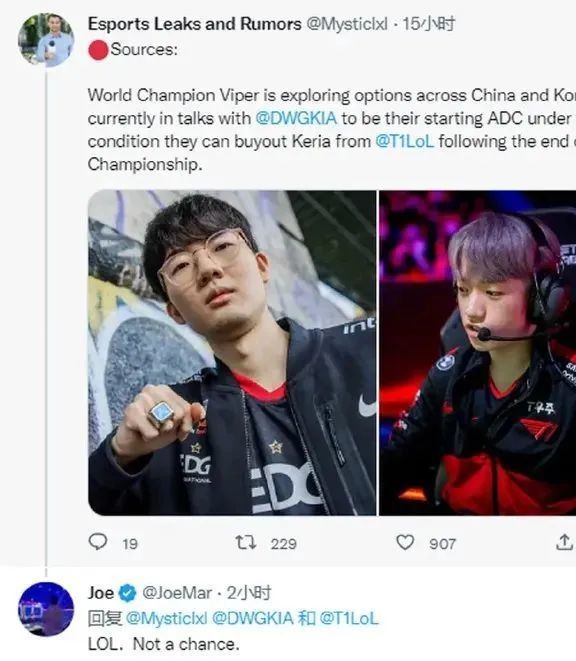576x661 pixels.
Task: Click @Mysticlxl in reply mention line
Action: [x=167, y=618]
